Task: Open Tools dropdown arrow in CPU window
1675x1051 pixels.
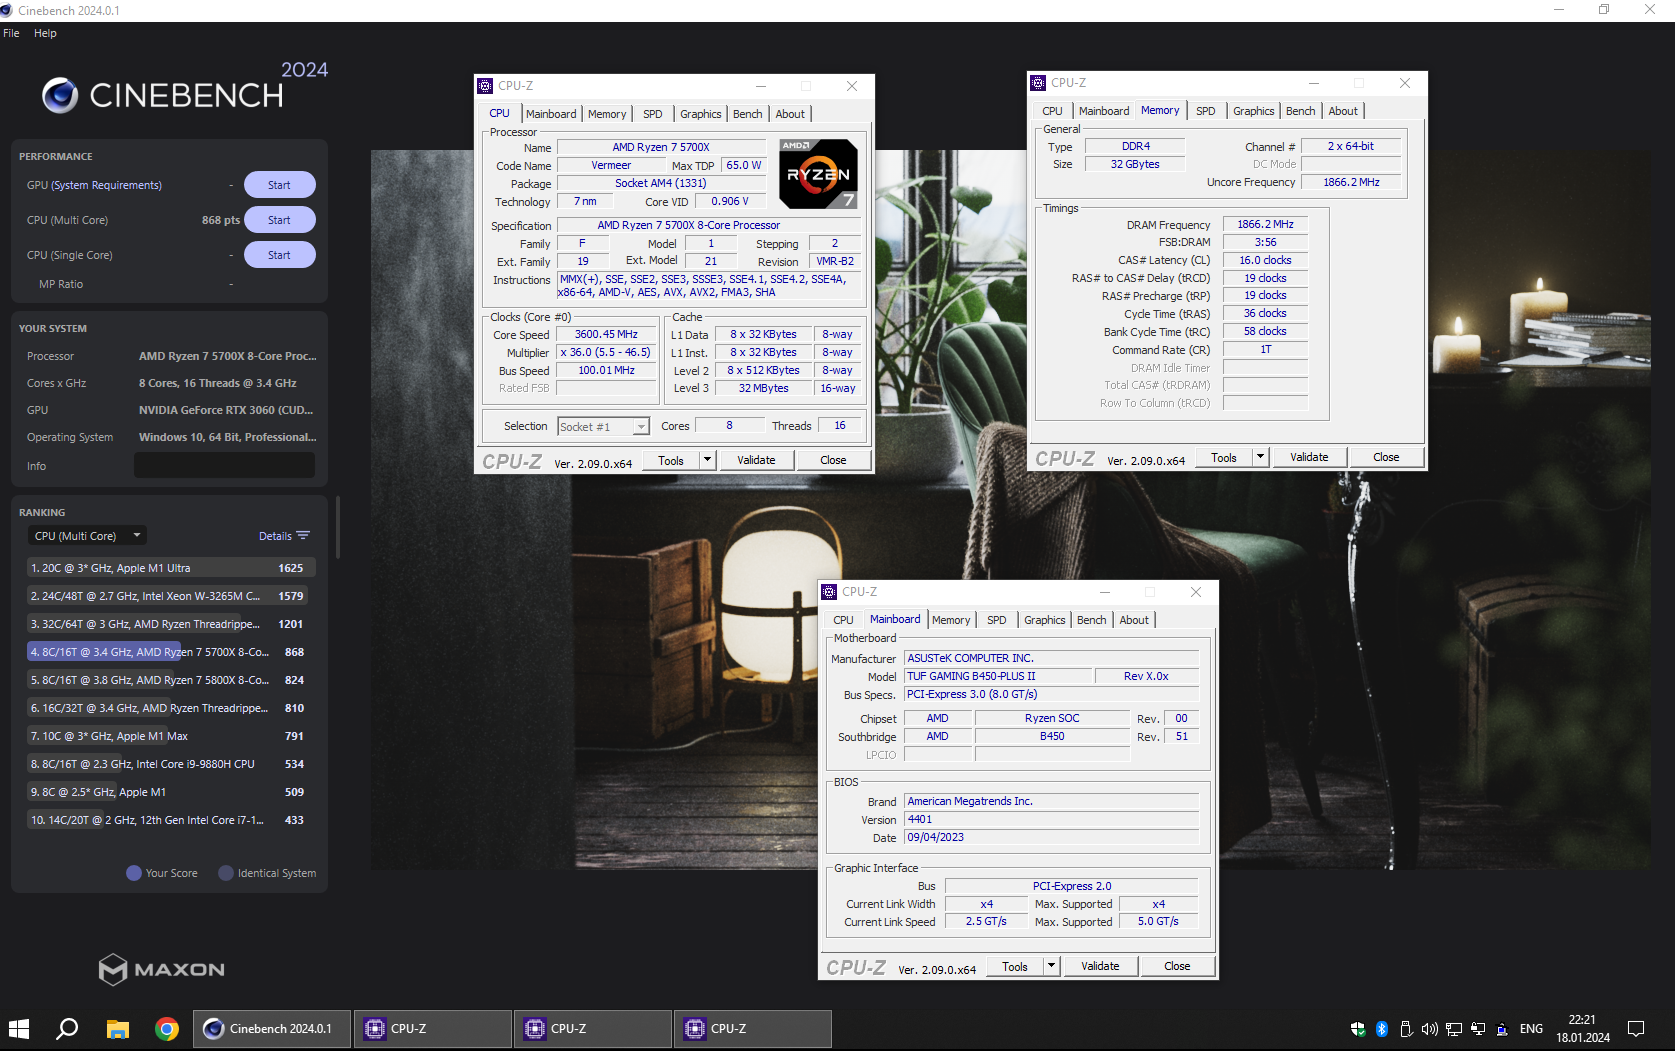Action: coord(707,460)
